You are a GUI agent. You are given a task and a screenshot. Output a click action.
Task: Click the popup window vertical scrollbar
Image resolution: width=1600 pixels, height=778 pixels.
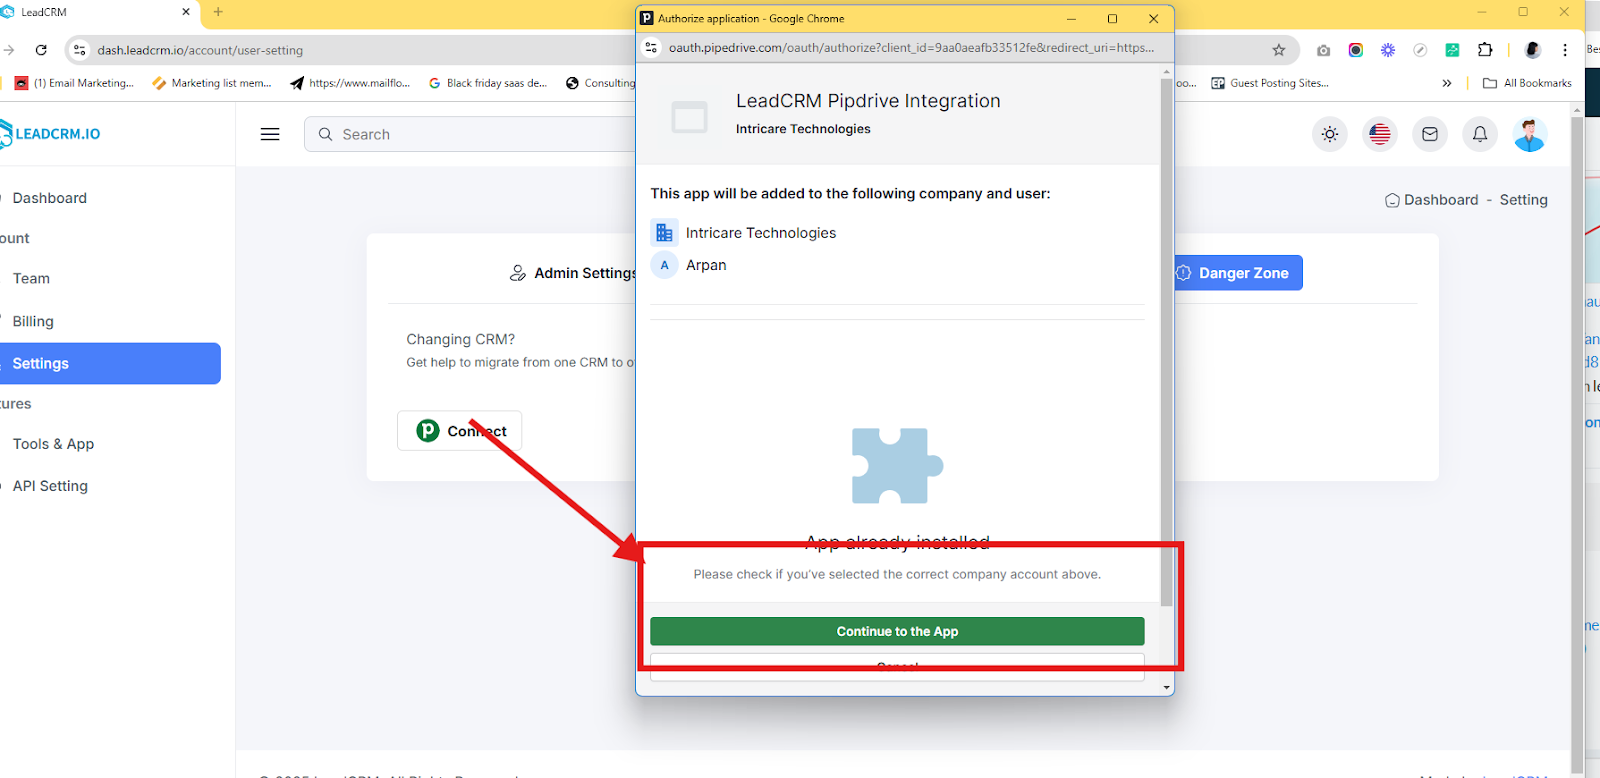(x=1166, y=340)
